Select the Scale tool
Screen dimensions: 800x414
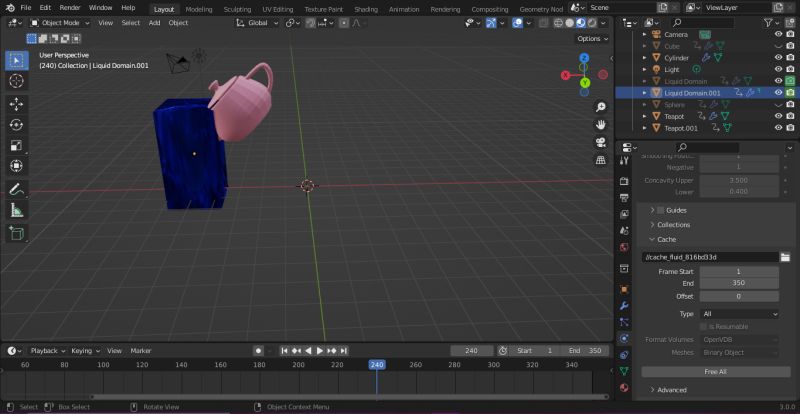(16, 145)
